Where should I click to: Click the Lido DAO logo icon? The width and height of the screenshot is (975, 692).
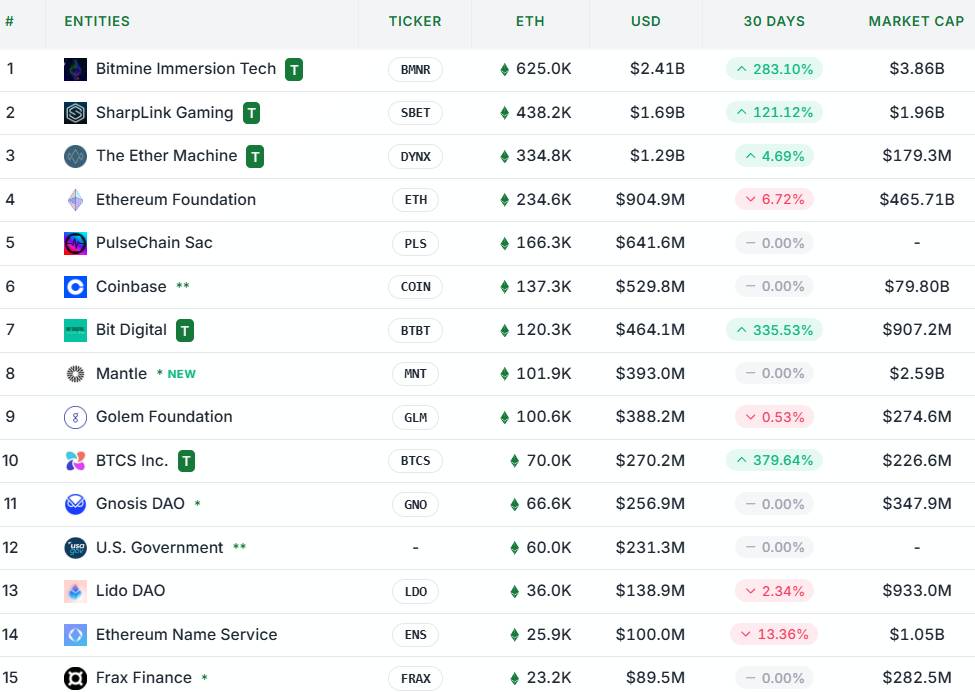pyautogui.click(x=75, y=591)
